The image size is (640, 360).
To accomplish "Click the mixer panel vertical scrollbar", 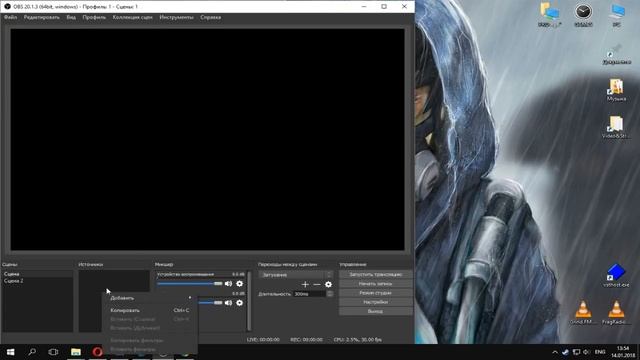I will [249, 301].
